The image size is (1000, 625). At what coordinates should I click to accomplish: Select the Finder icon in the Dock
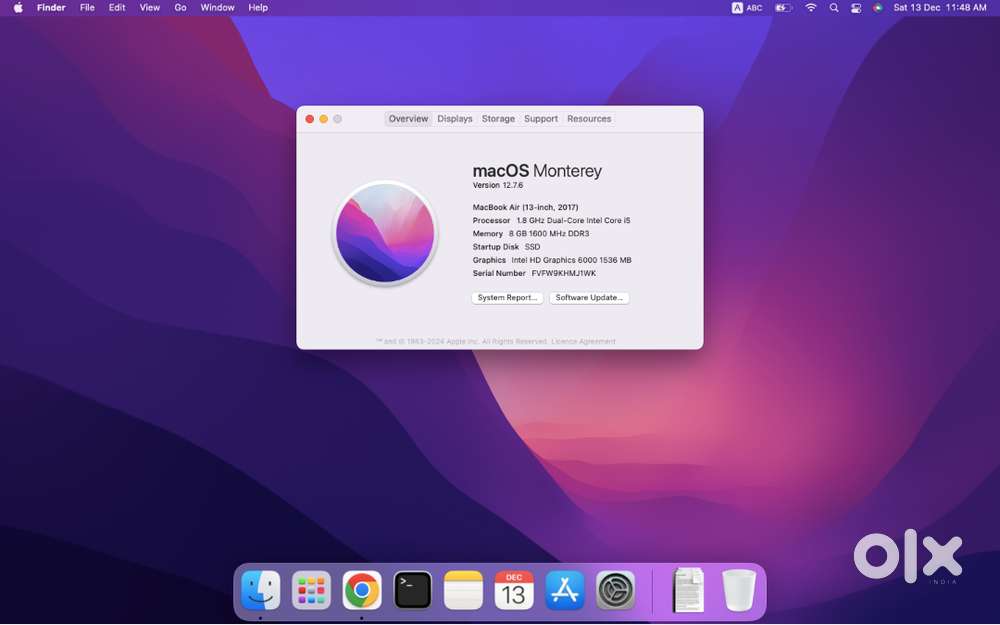coord(259,590)
